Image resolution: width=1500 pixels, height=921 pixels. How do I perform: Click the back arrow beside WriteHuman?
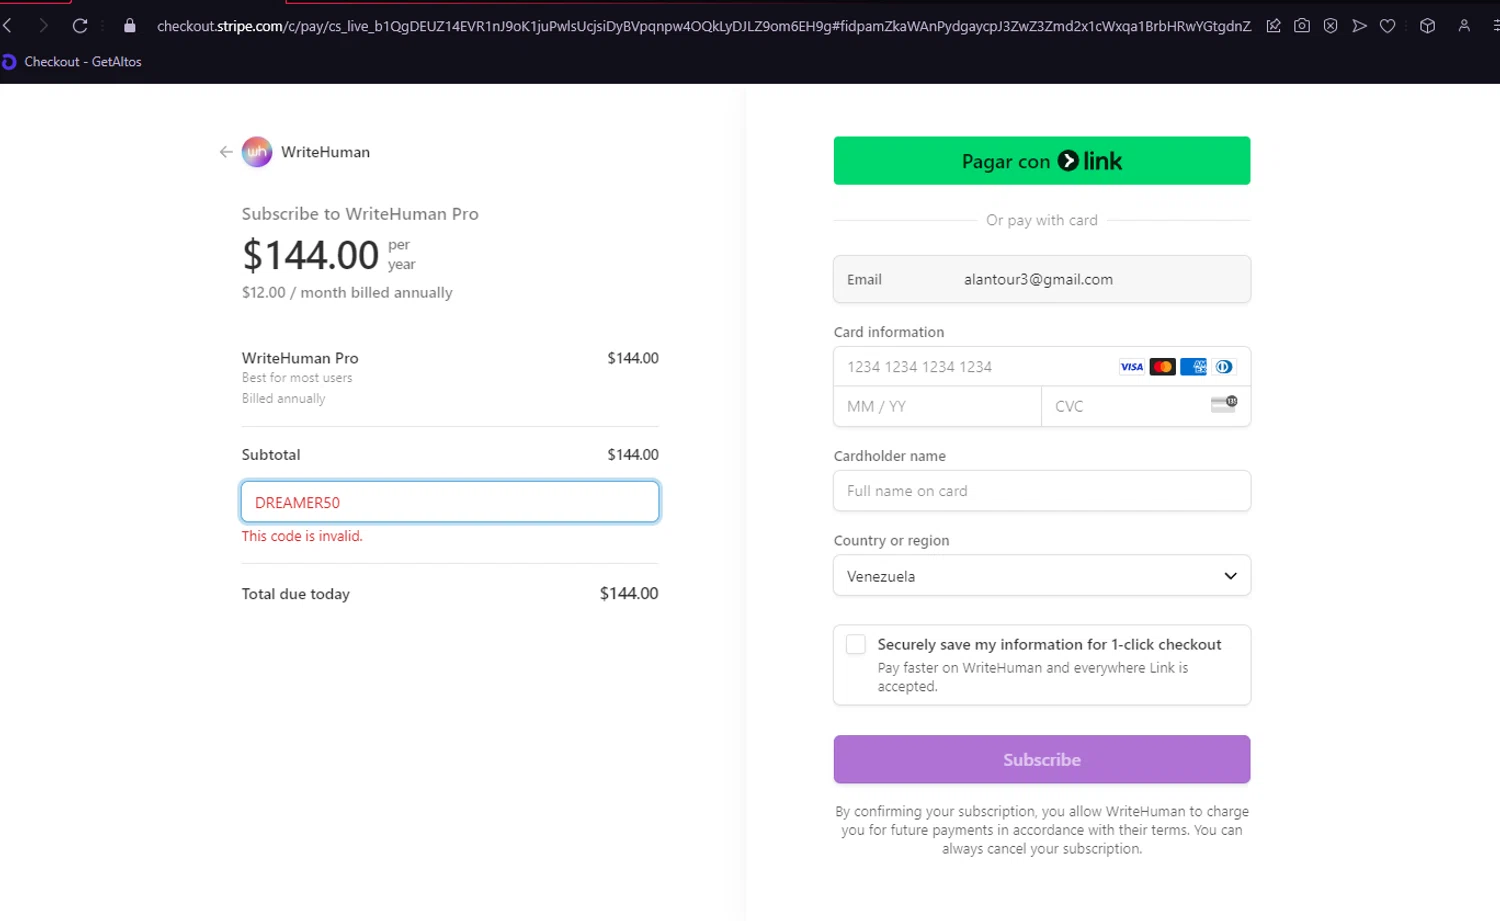click(226, 152)
